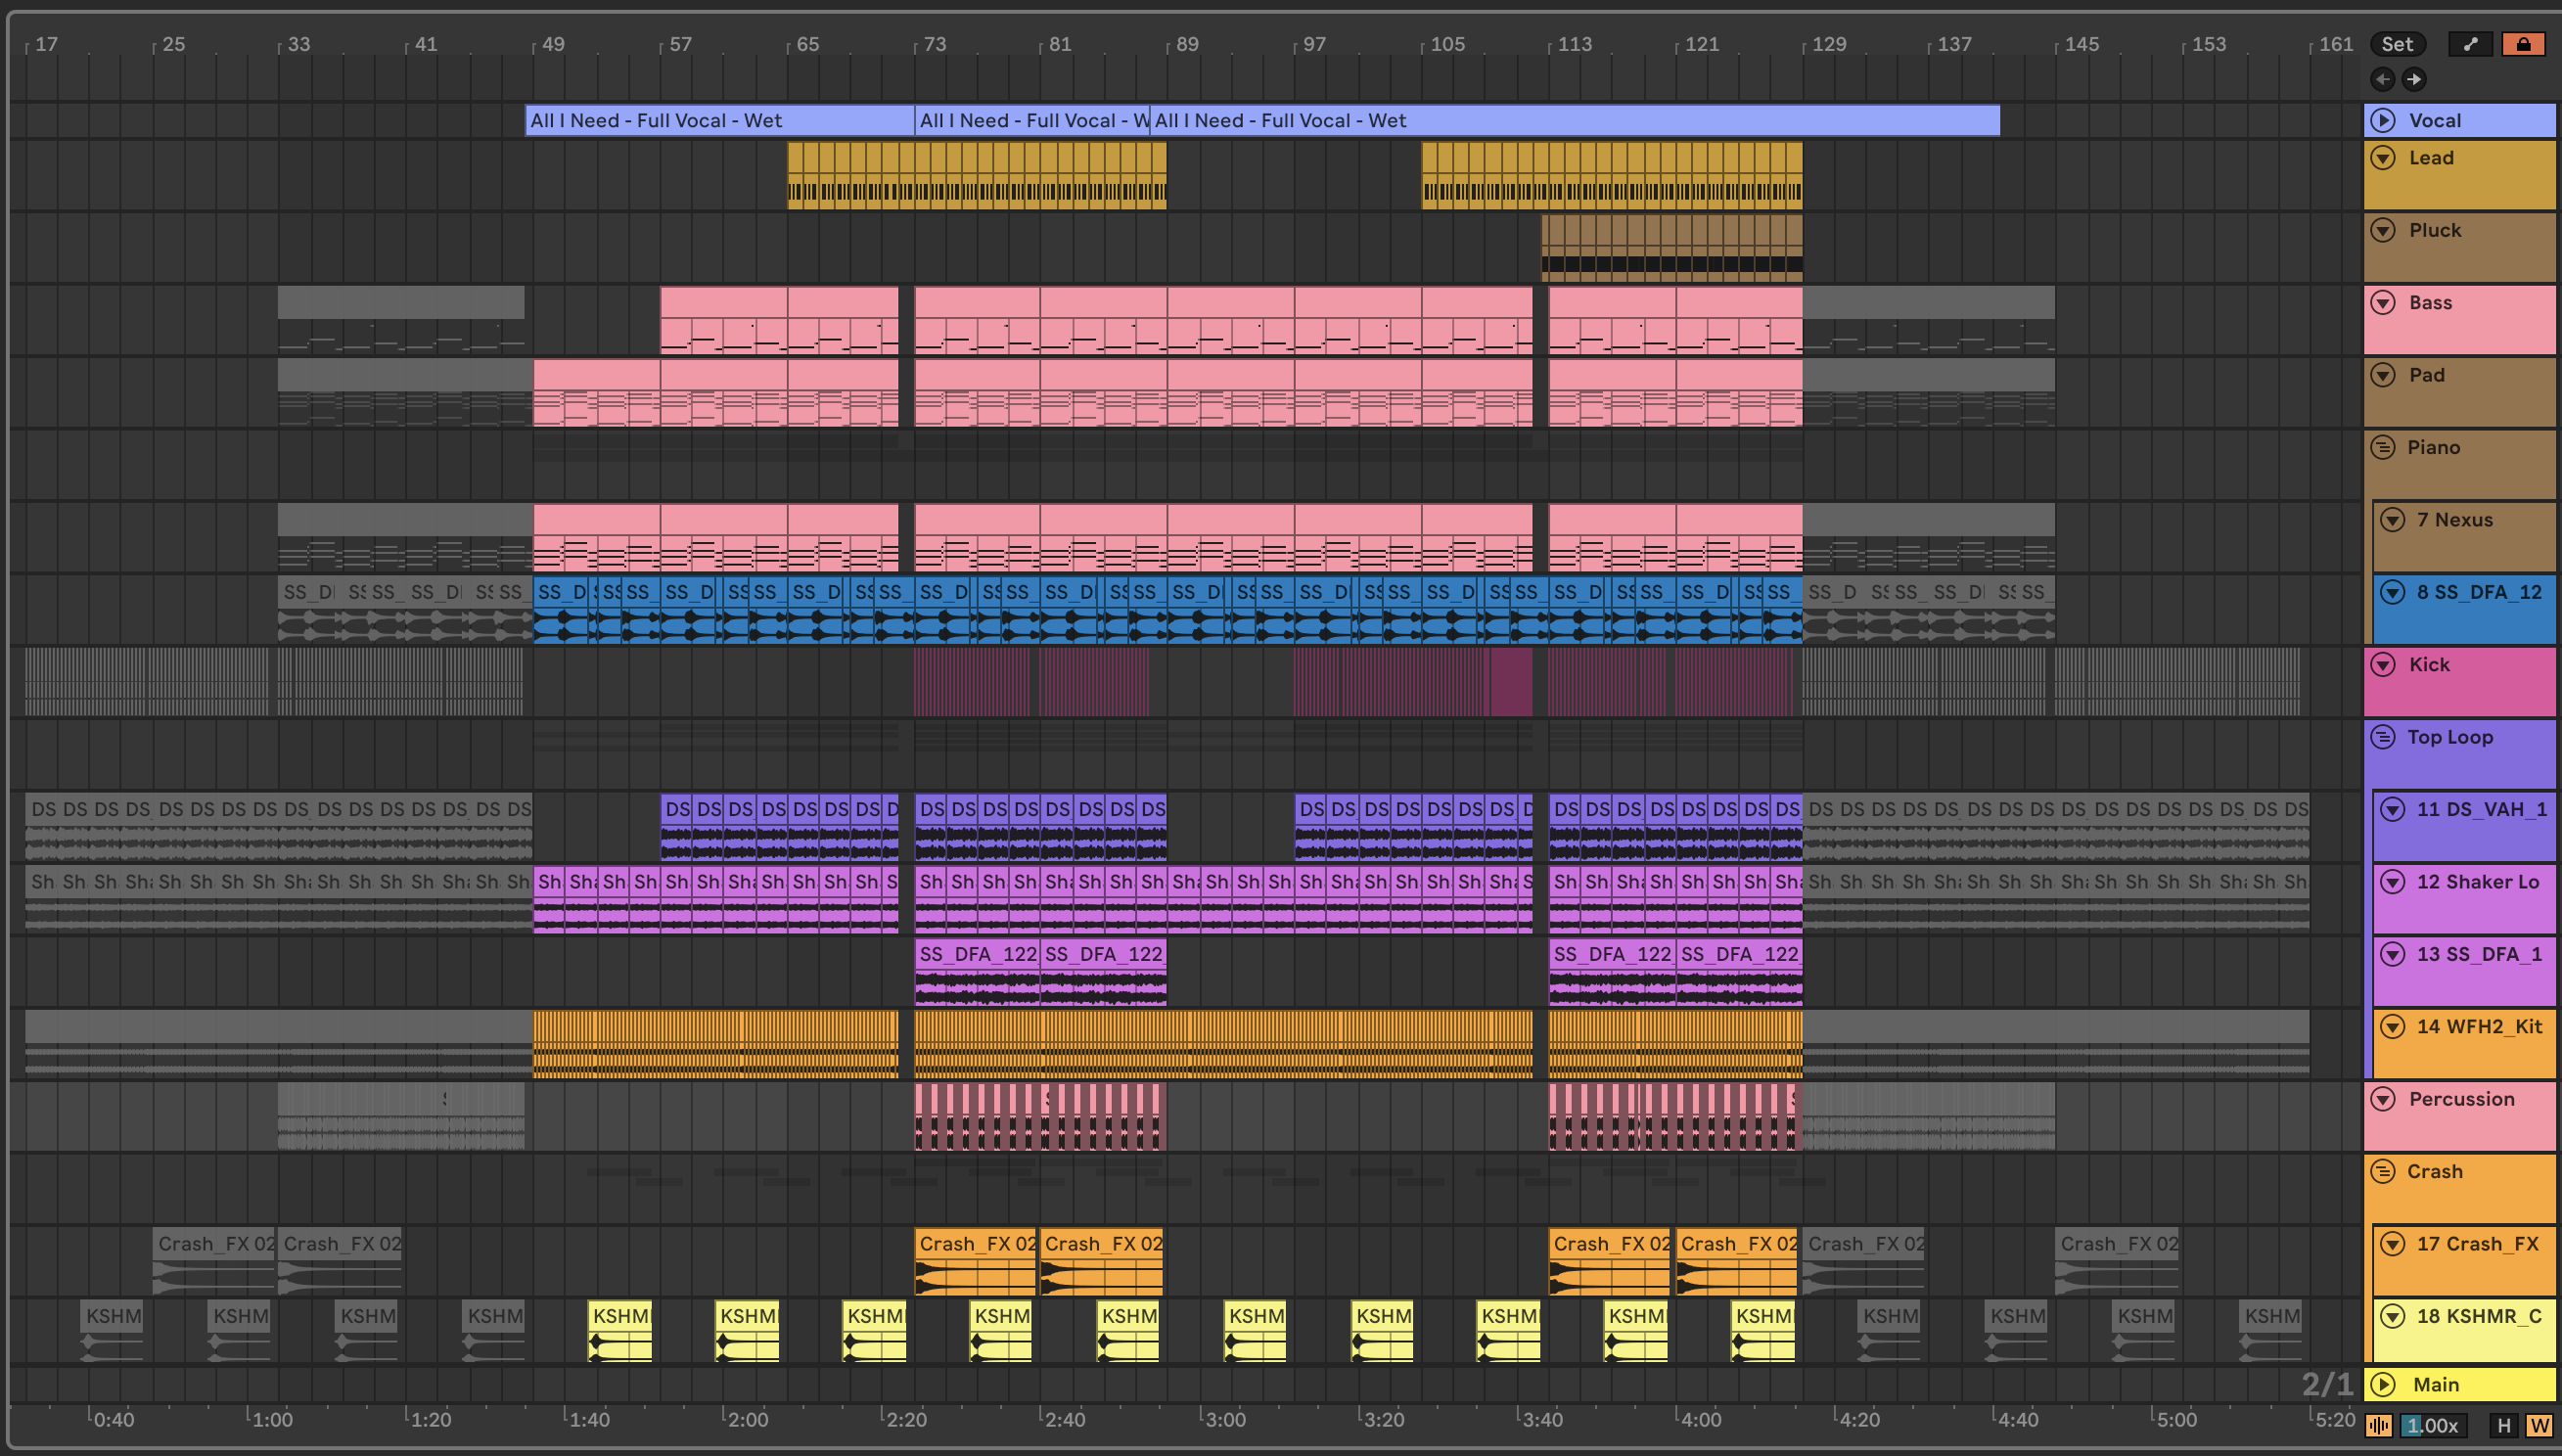This screenshot has height=1456, width=2562.
Task: Toggle the automation mode button
Action: 2470,44
